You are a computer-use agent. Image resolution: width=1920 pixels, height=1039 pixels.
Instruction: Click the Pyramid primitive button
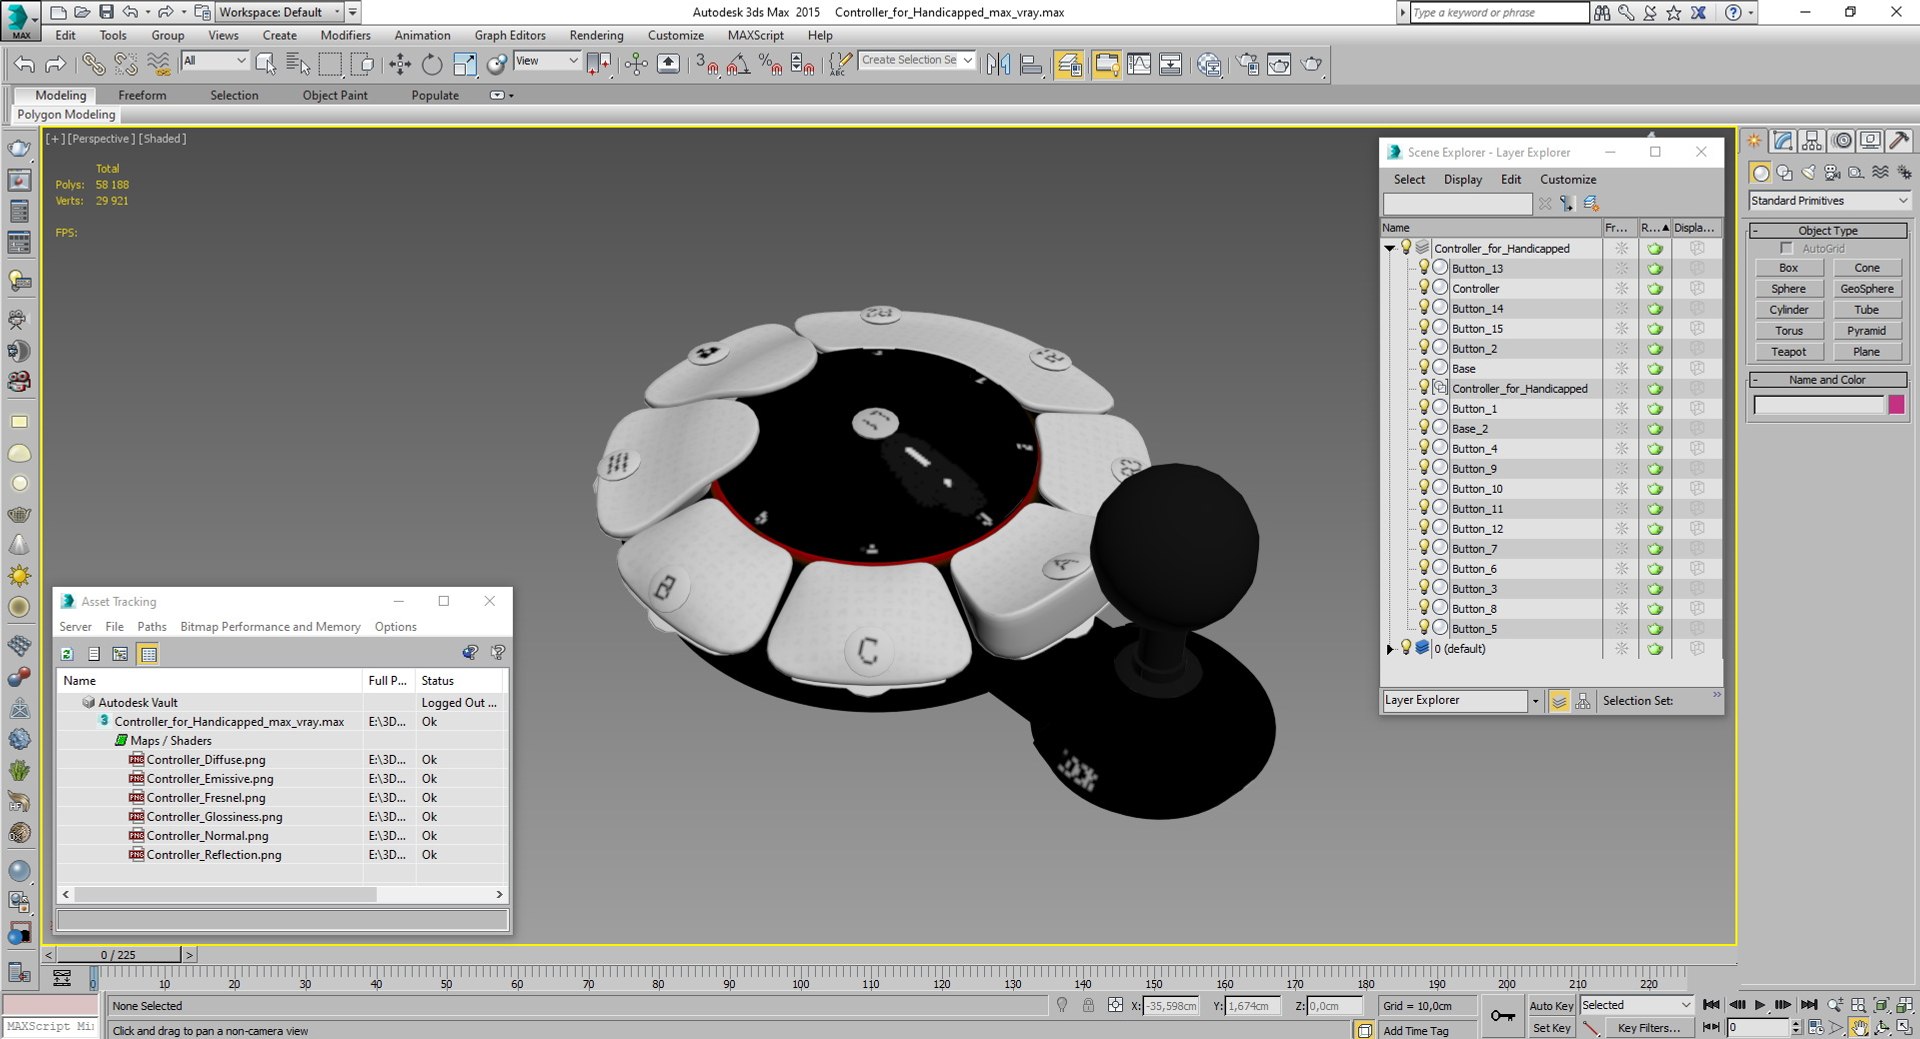pos(1866,331)
